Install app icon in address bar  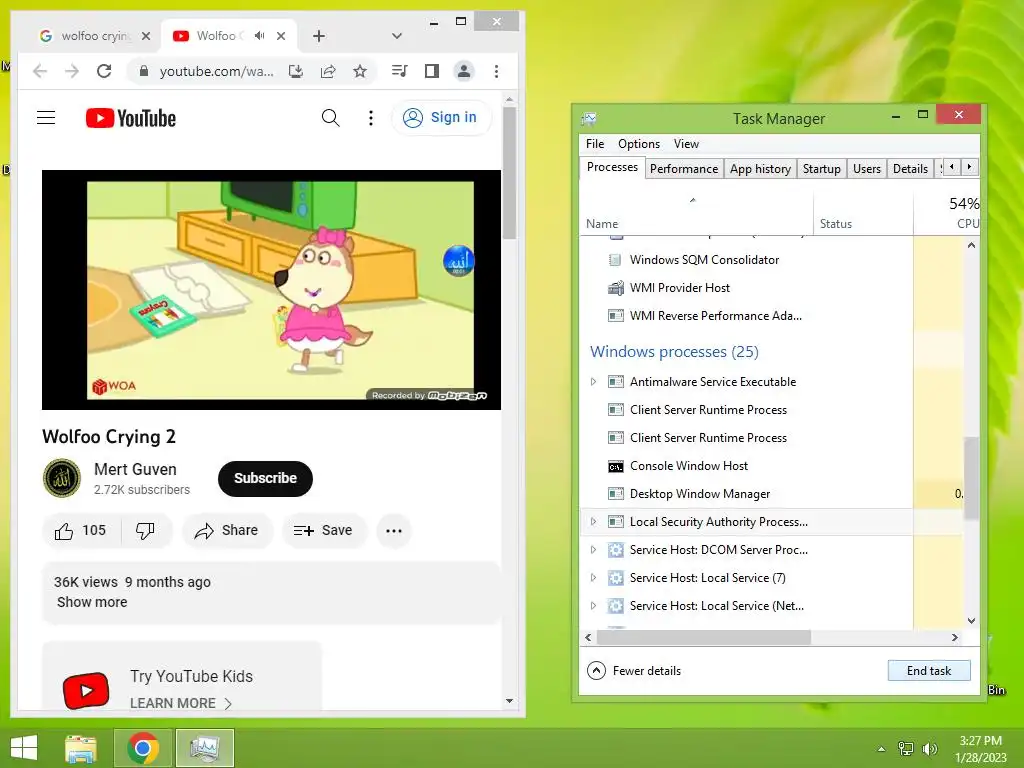296,71
